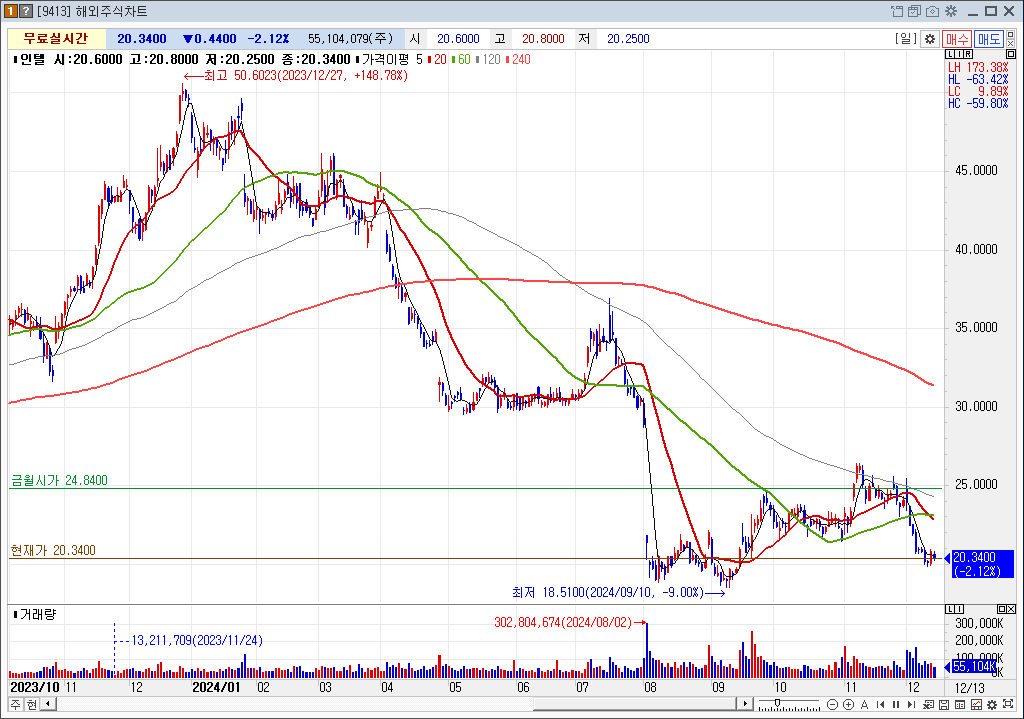Screen dimensions: 1024x719
Task: Click the camera screenshot icon in title bar
Action: pyautogui.click(x=933, y=11)
